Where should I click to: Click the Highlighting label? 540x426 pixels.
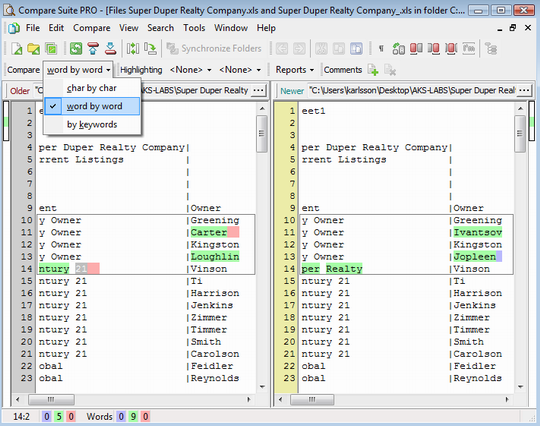click(141, 70)
